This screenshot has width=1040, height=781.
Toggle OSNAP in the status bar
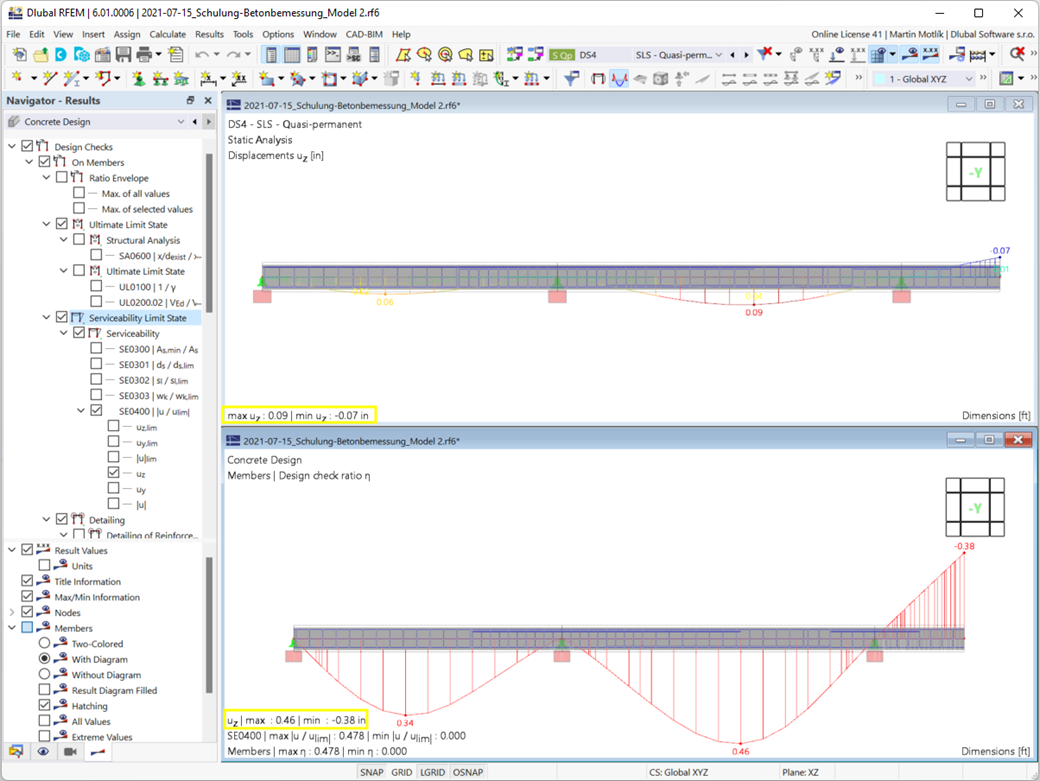pos(467,772)
